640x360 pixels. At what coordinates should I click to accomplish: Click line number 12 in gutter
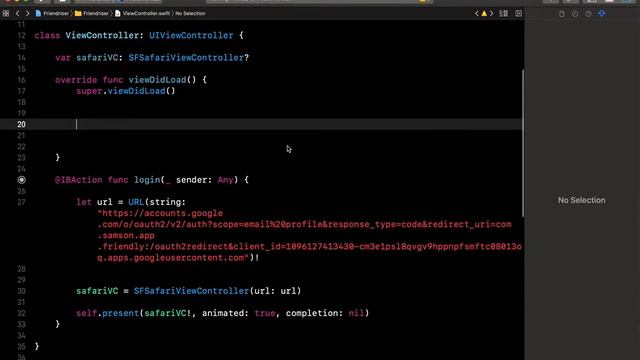click(21, 36)
